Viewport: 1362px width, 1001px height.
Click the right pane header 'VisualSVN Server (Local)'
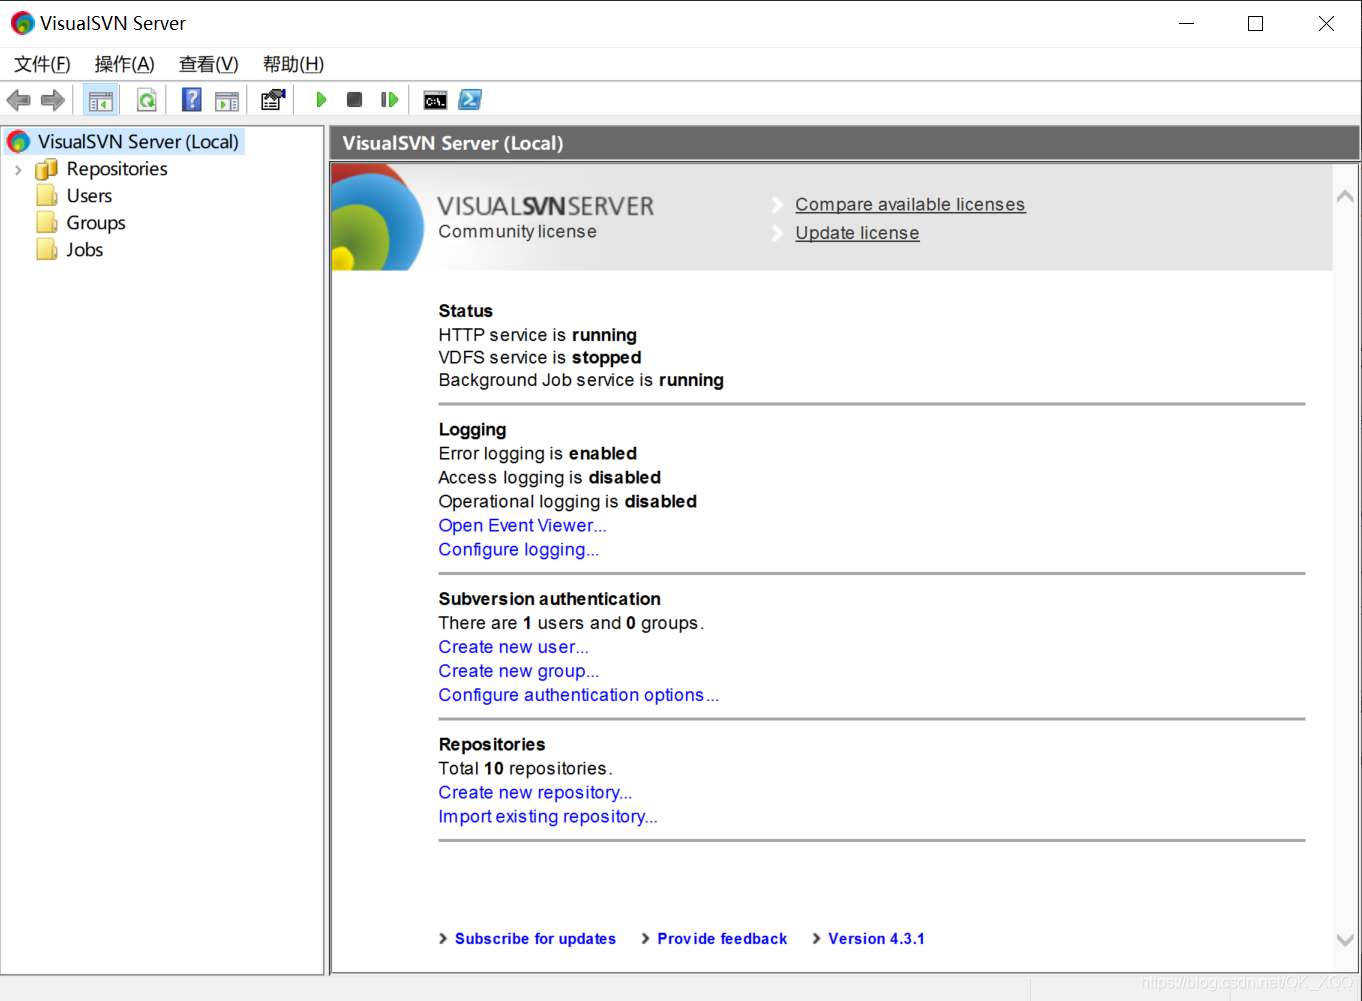tap(452, 143)
